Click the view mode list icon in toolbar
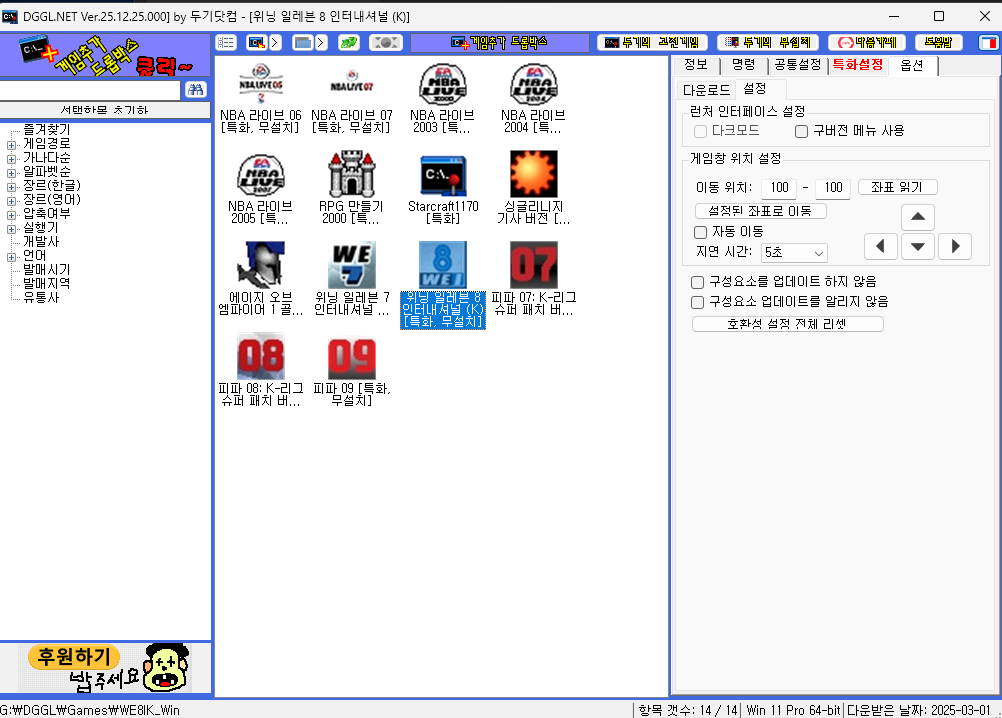This screenshot has height=718, width=1002. point(226,43)
